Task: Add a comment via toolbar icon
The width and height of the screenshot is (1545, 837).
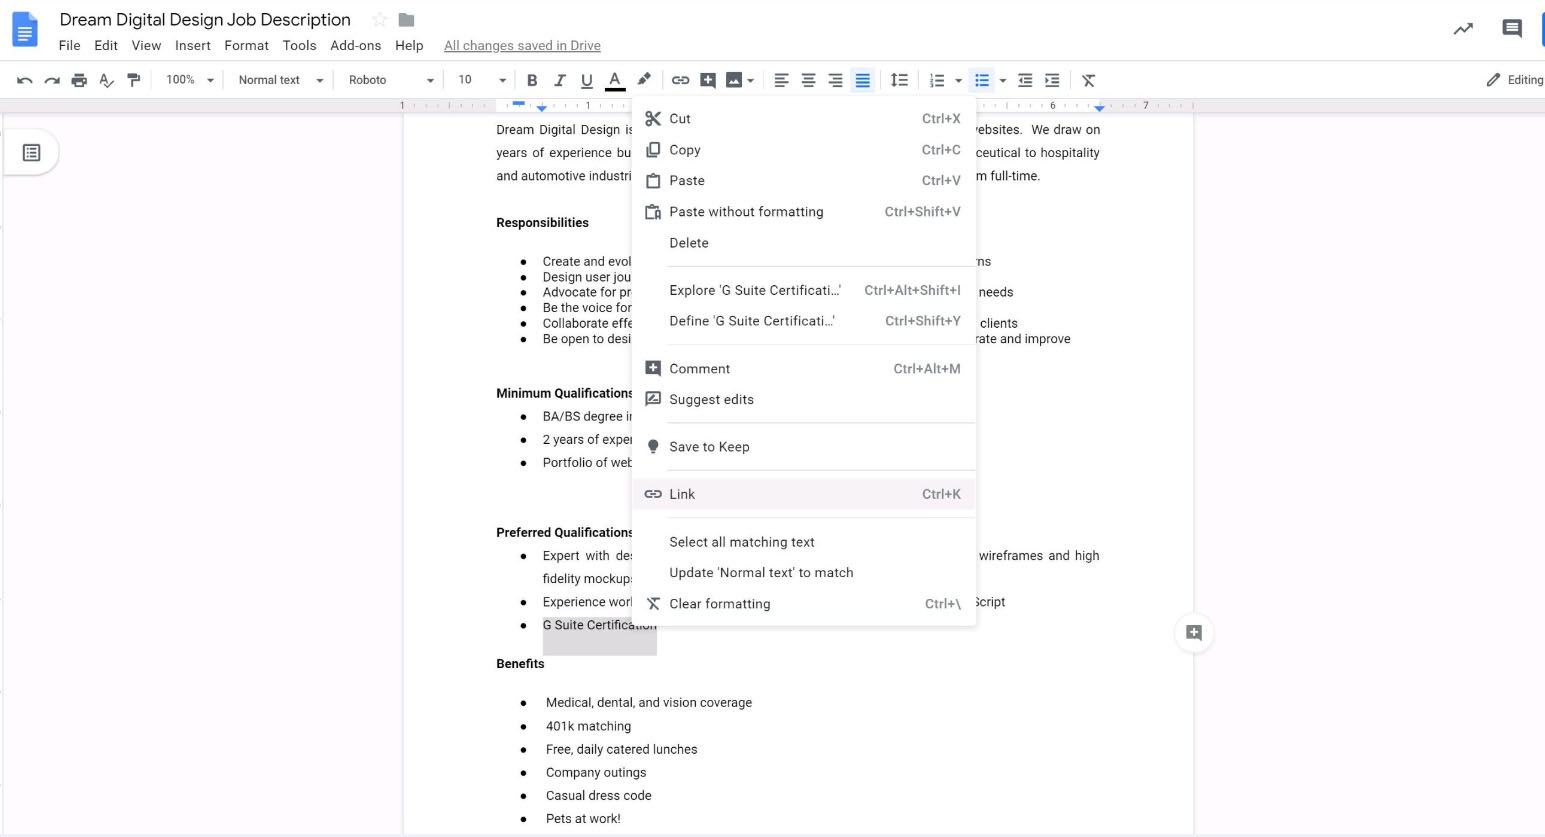Action: pyautogui.click(x=708, y=80)
